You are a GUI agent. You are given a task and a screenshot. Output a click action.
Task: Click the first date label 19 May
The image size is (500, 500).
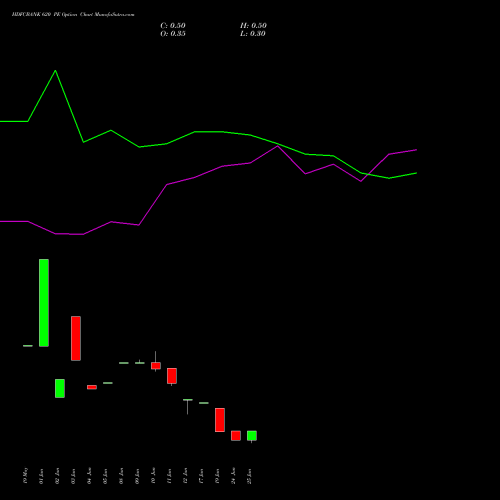coord(26,476)
